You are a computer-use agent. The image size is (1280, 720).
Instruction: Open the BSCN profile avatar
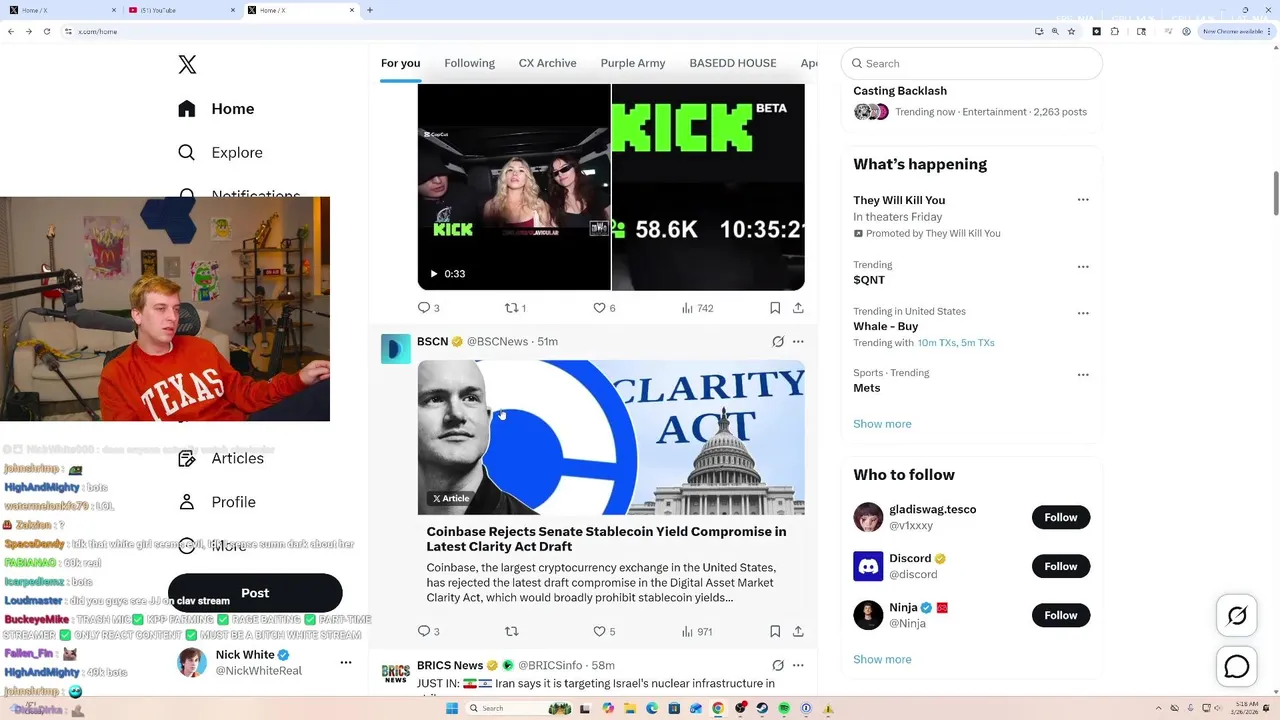coord(396,349)
